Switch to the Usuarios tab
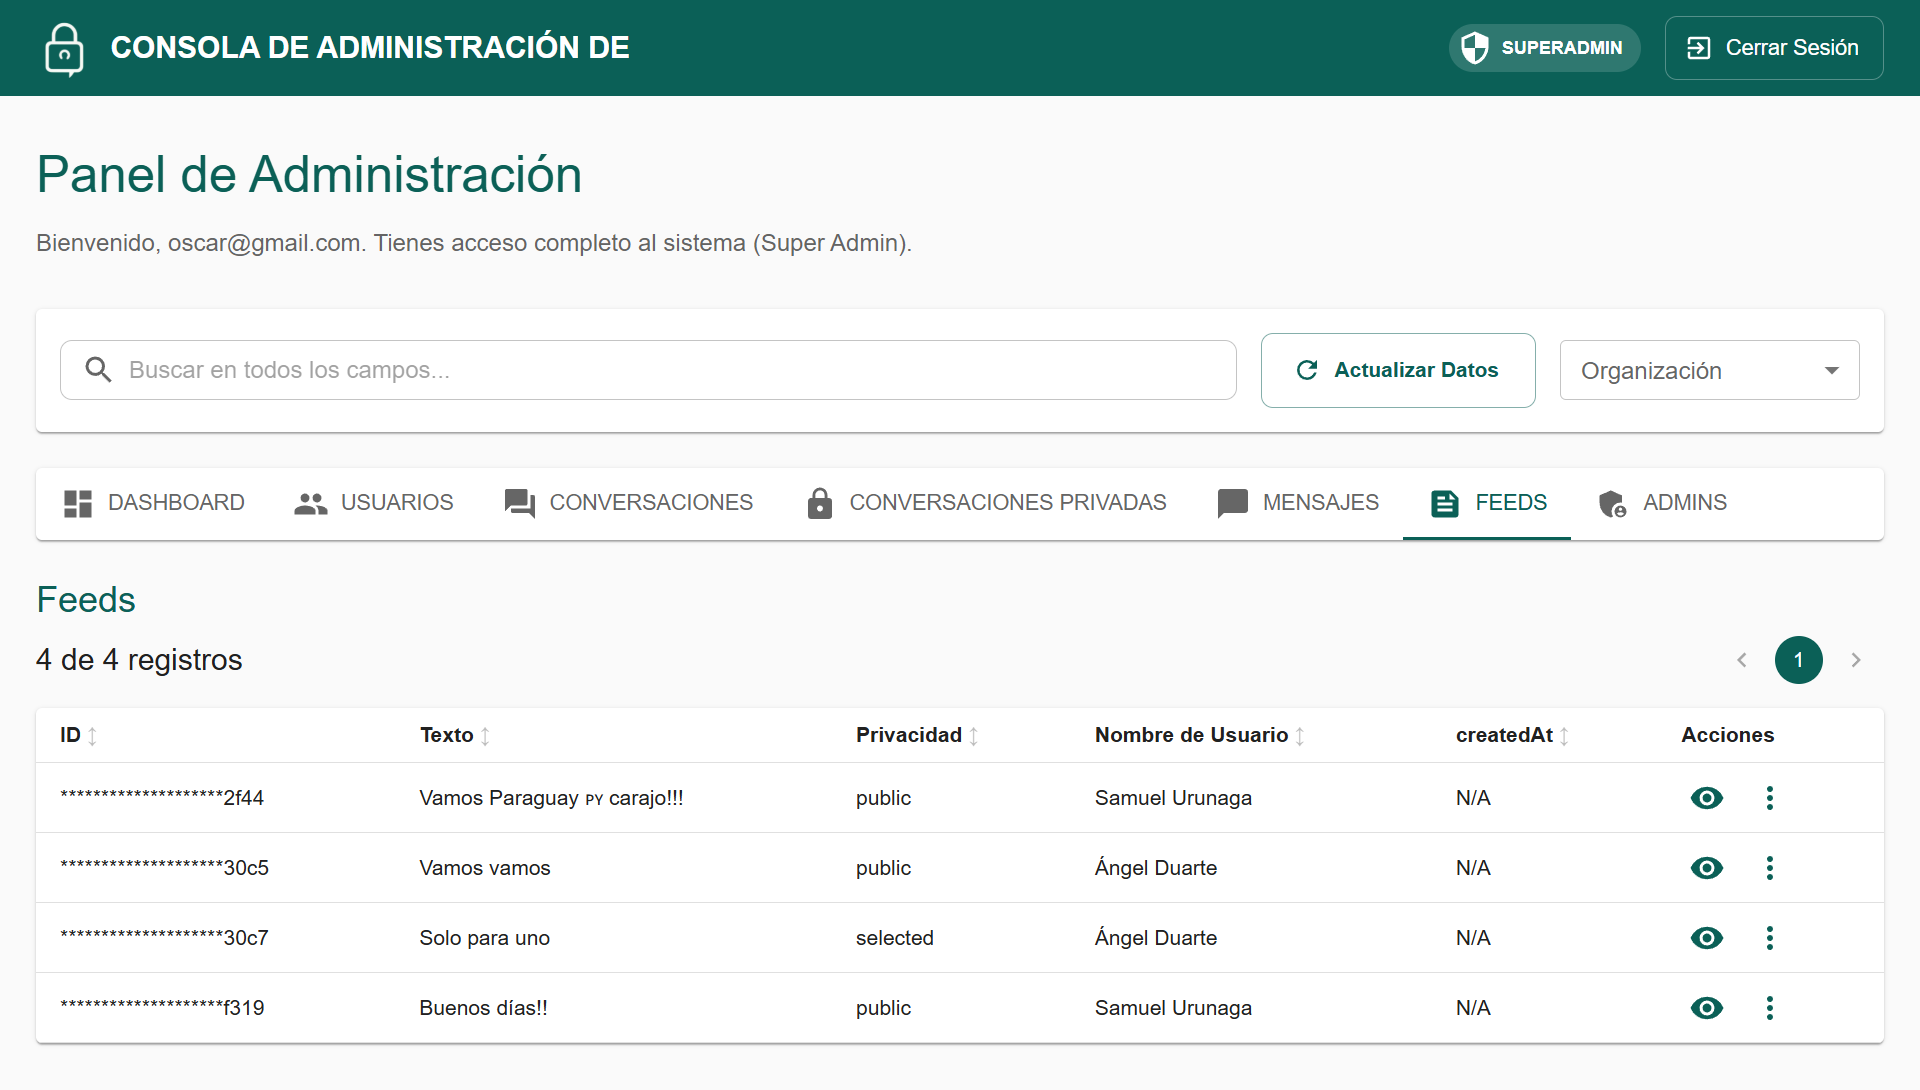Image resolution: width=1920 pixels, height=1090 pixels. tap(373, 503)
